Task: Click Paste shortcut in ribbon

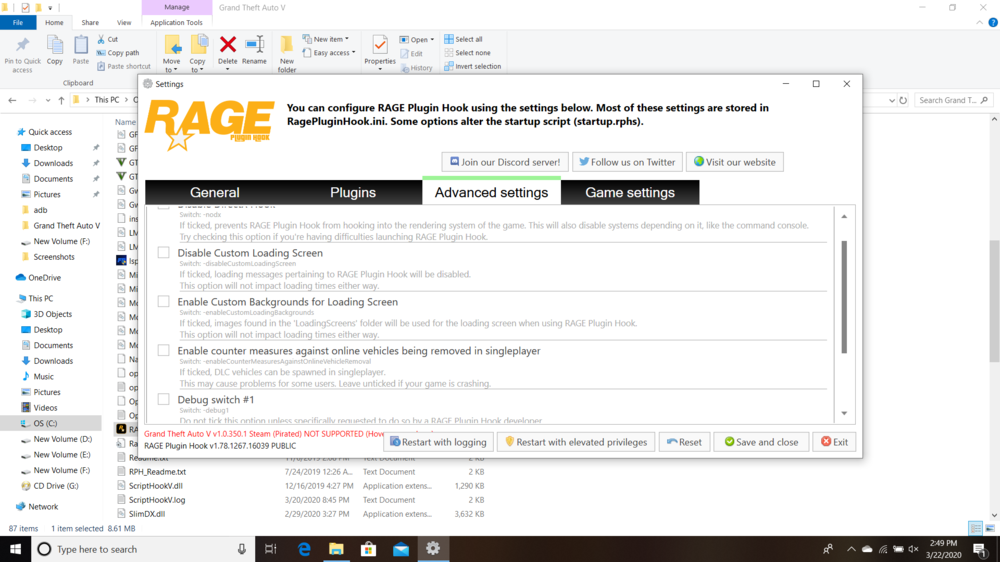Action: pyautogui.click(x=124, y=66)
